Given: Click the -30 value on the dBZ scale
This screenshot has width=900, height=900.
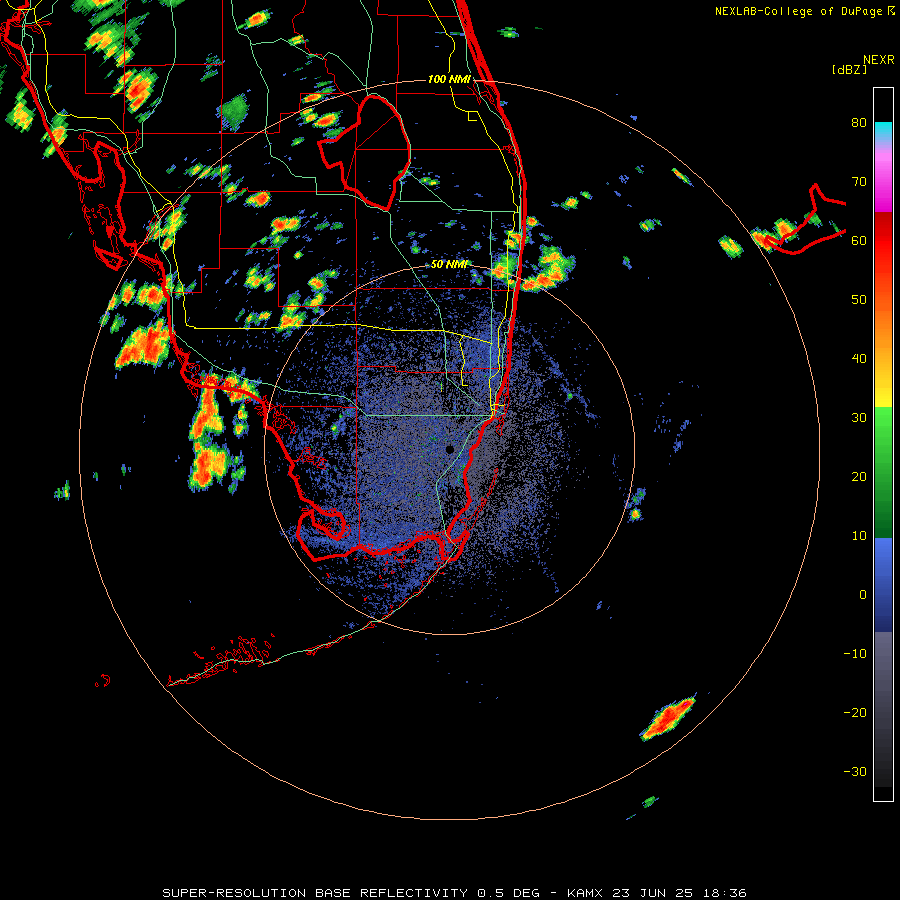Looking at the screenshot, I should [855, 772].
